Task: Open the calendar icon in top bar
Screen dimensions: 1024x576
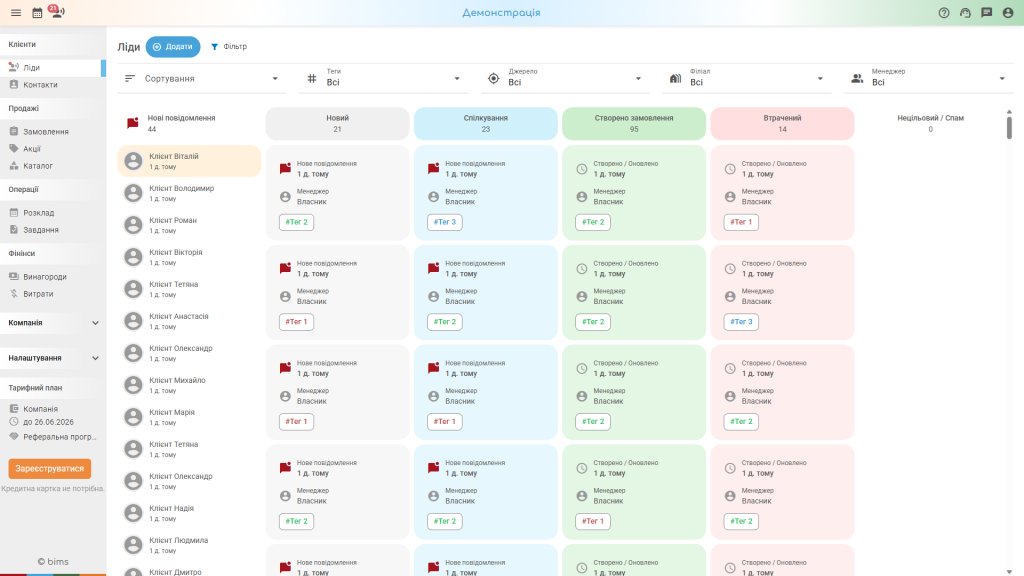Action: (37, 12)
